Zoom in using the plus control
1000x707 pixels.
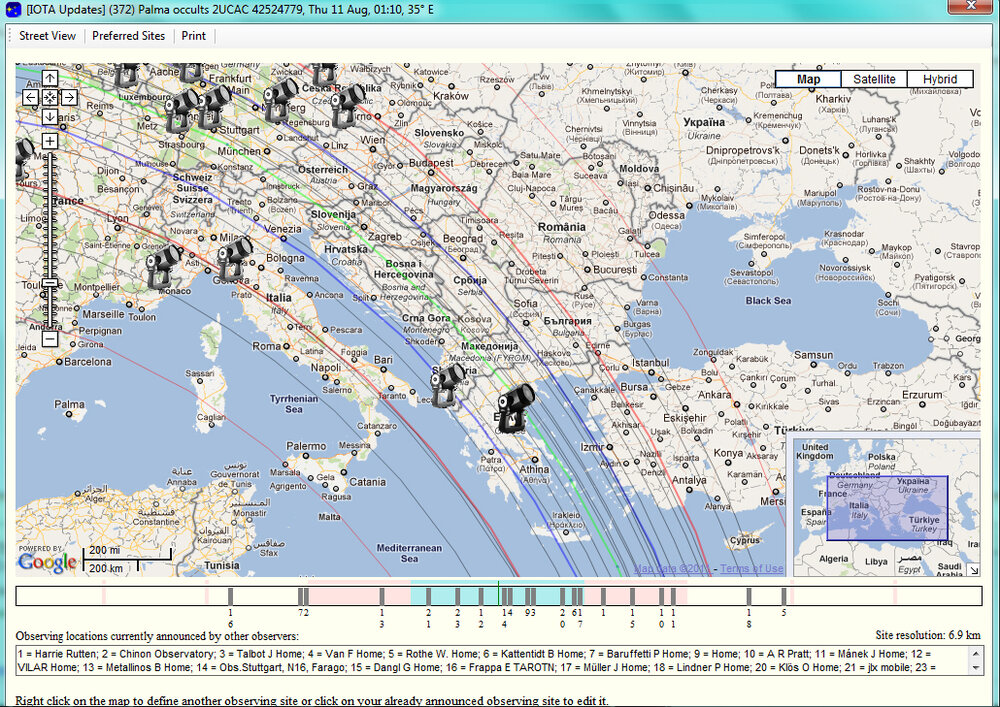click(x=49, y=140)
